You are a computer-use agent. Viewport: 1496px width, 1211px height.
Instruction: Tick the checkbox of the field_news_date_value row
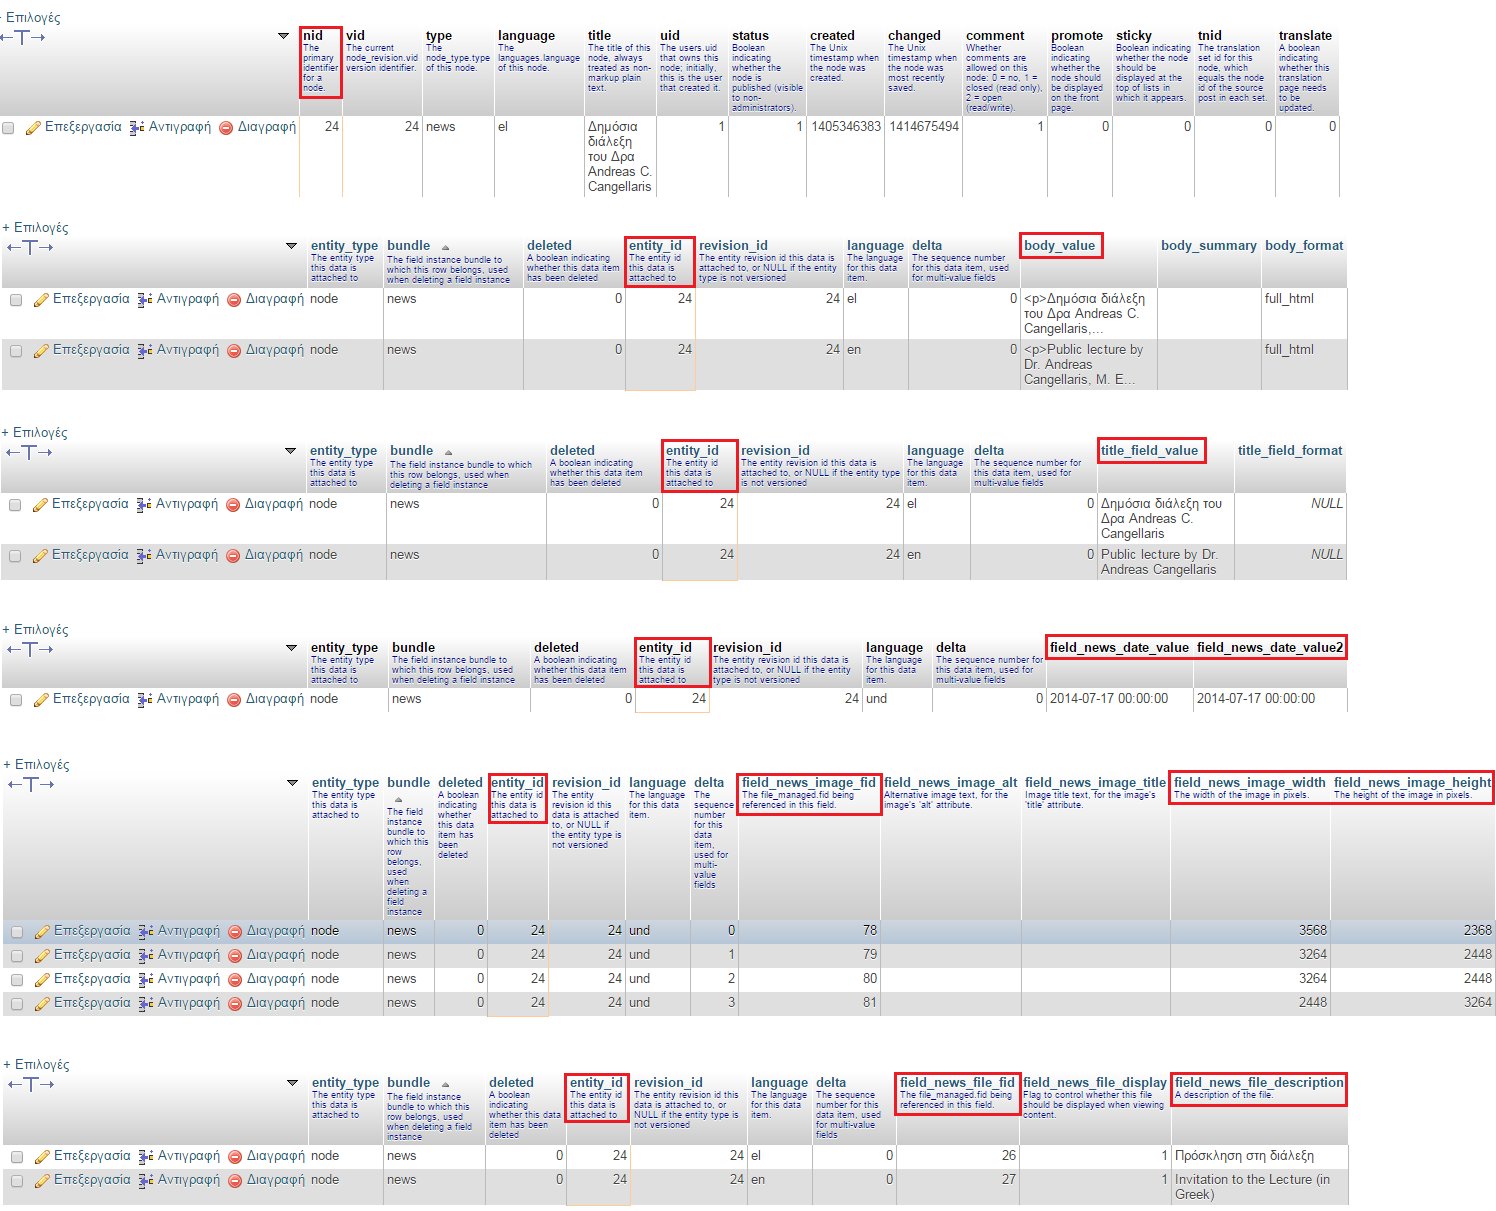click(x=16, y=700)
